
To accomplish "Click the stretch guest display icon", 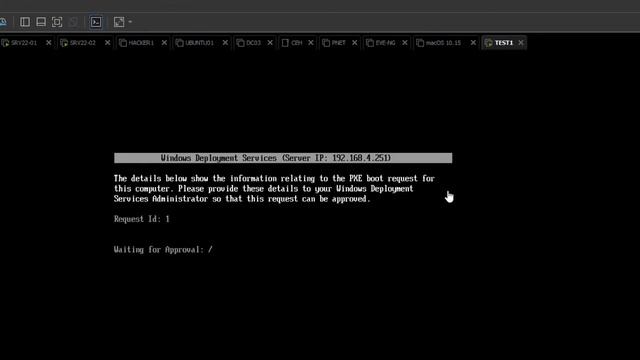I will pos(119,22).
